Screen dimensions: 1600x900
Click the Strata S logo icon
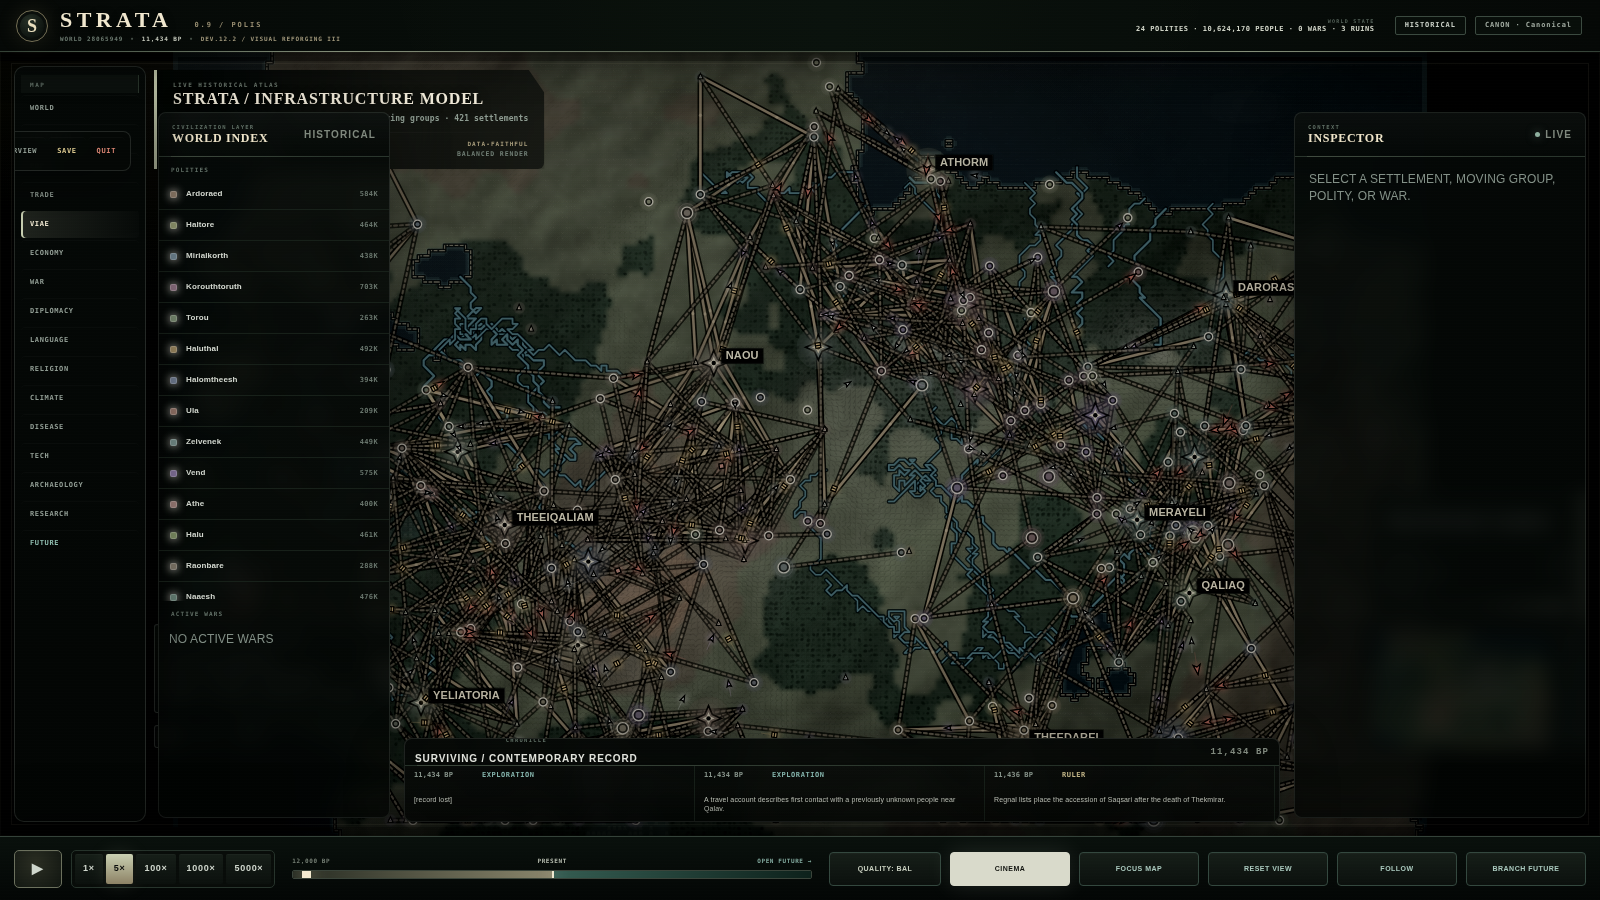[32, 26]
